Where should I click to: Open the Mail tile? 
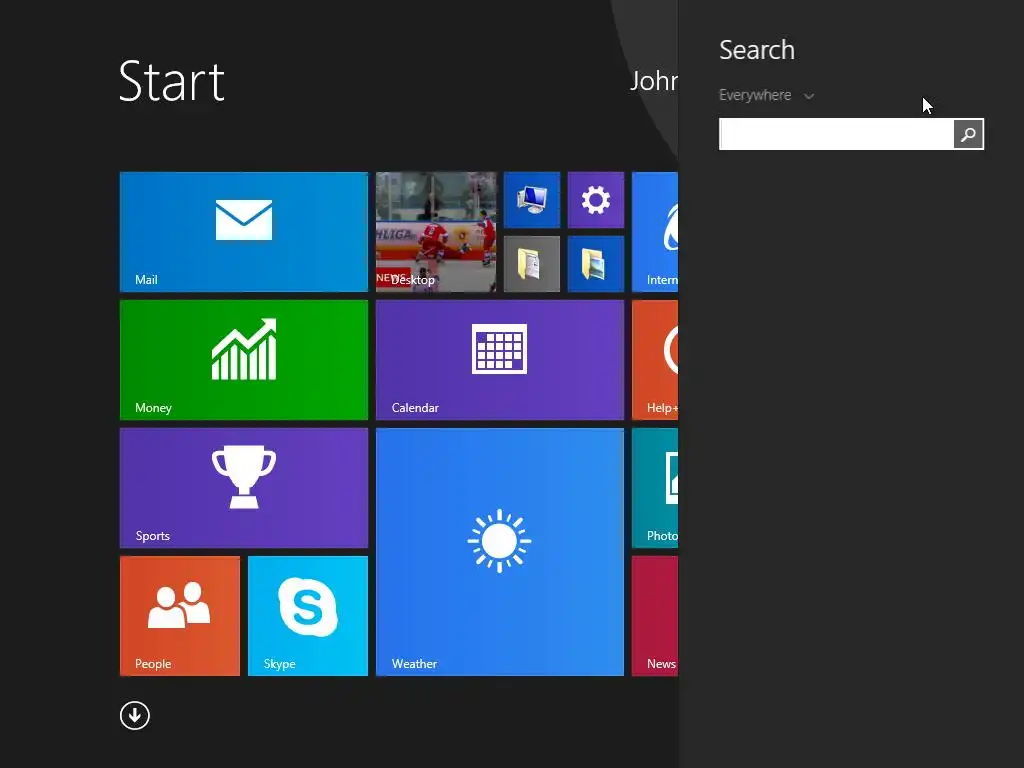(x=244, y=232)
